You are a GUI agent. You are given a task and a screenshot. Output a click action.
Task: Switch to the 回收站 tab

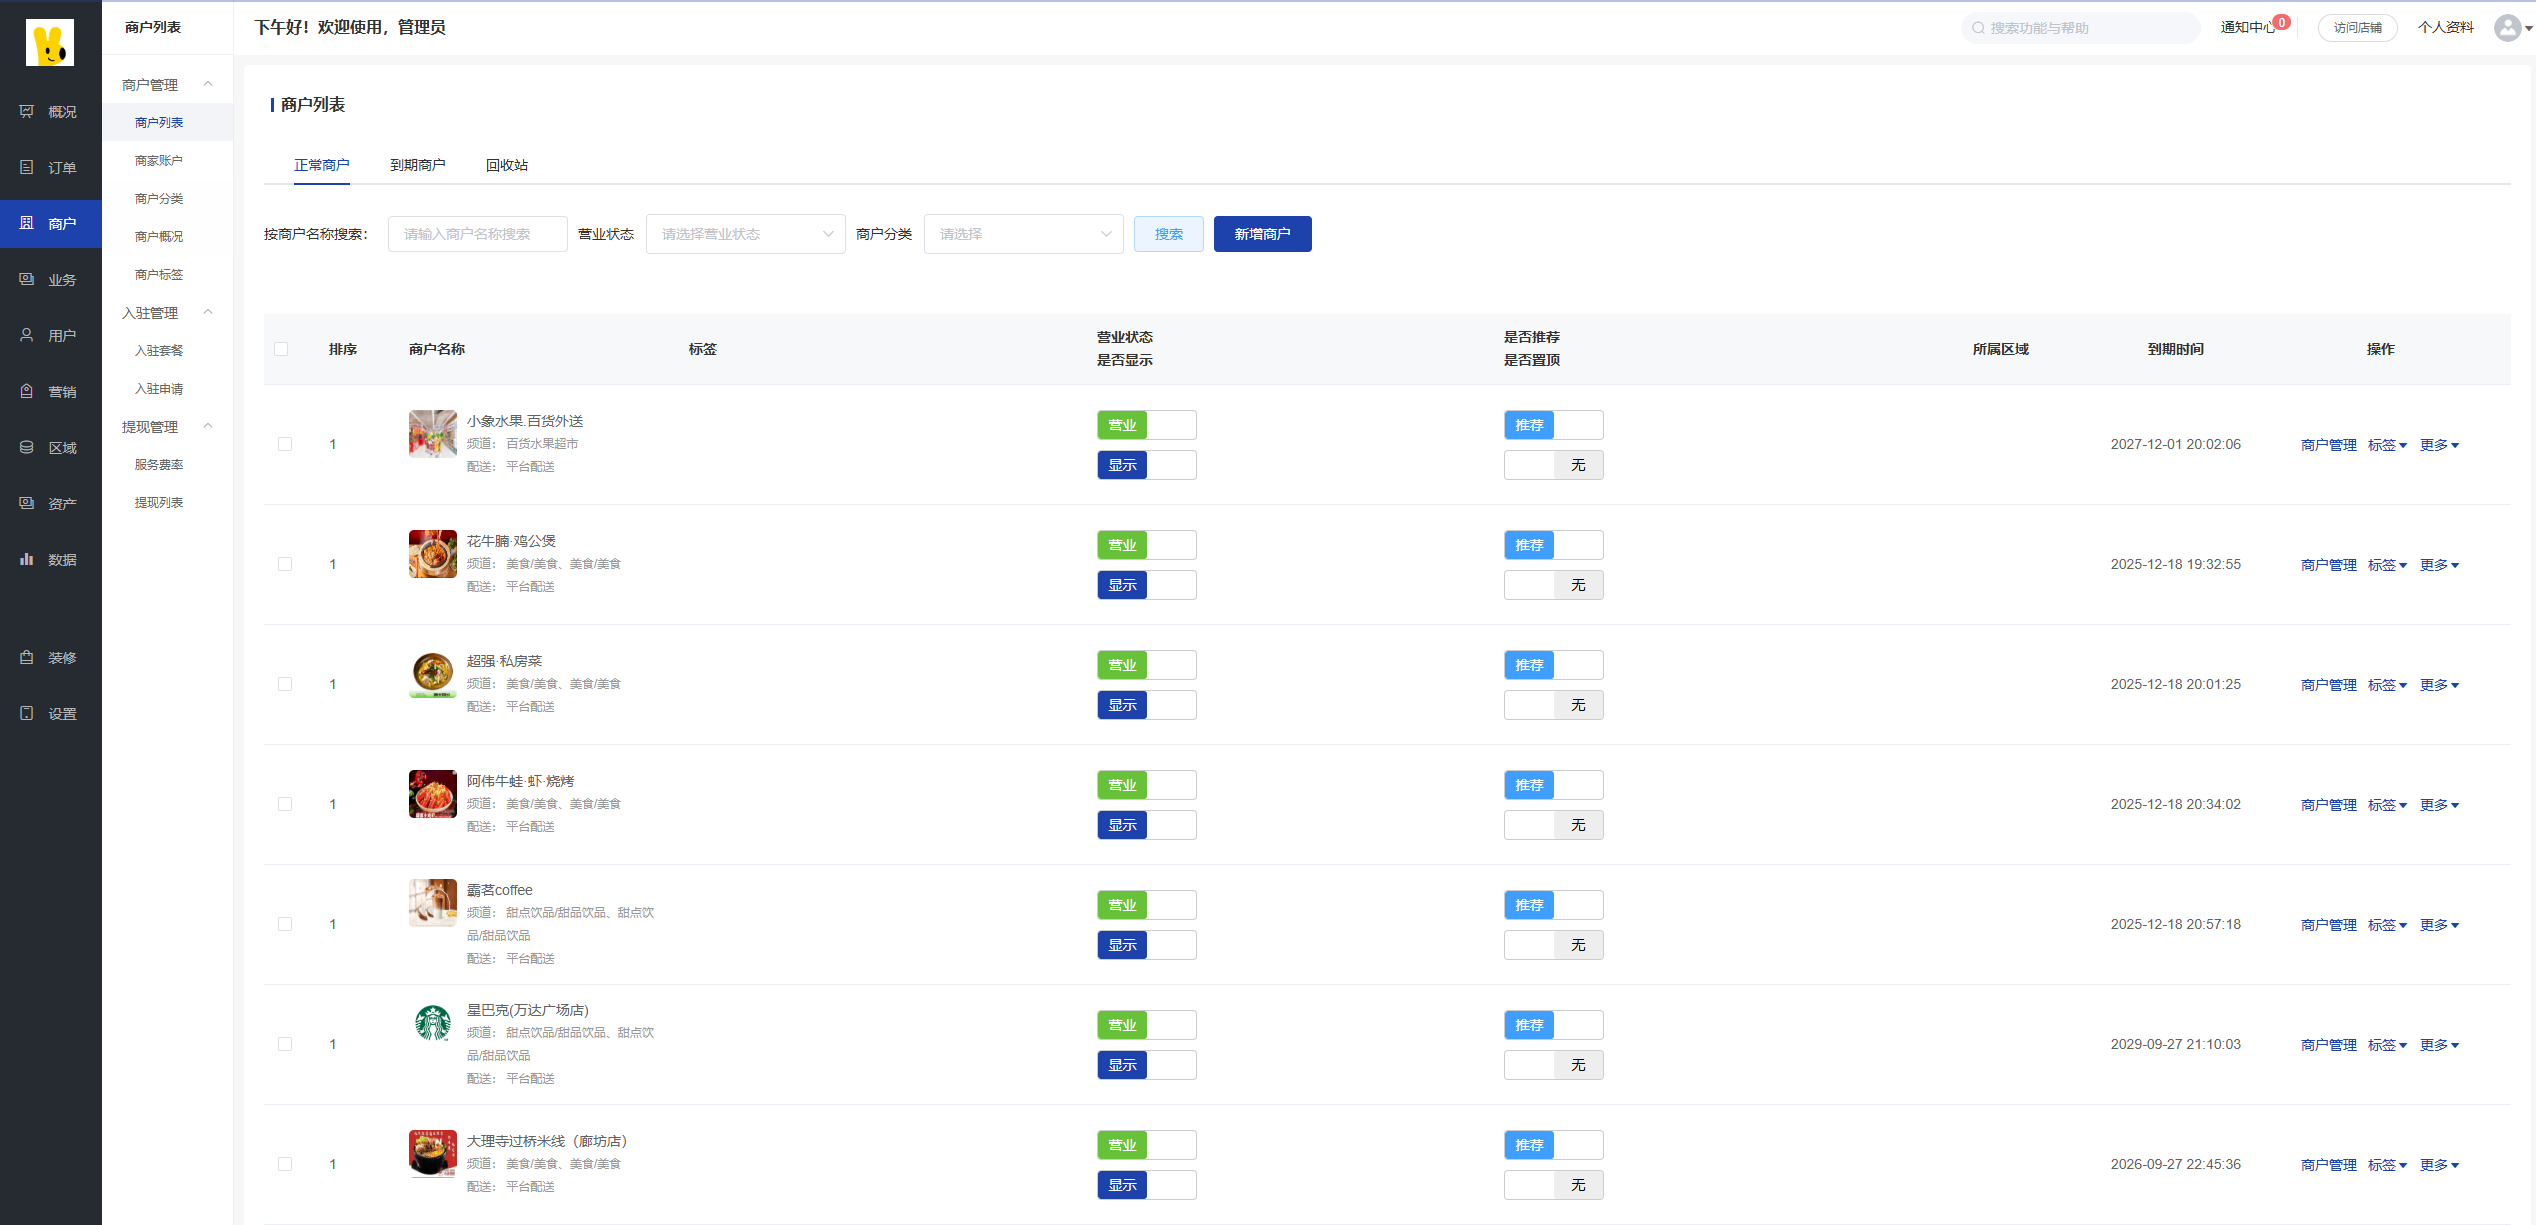(x=506, y=165)
